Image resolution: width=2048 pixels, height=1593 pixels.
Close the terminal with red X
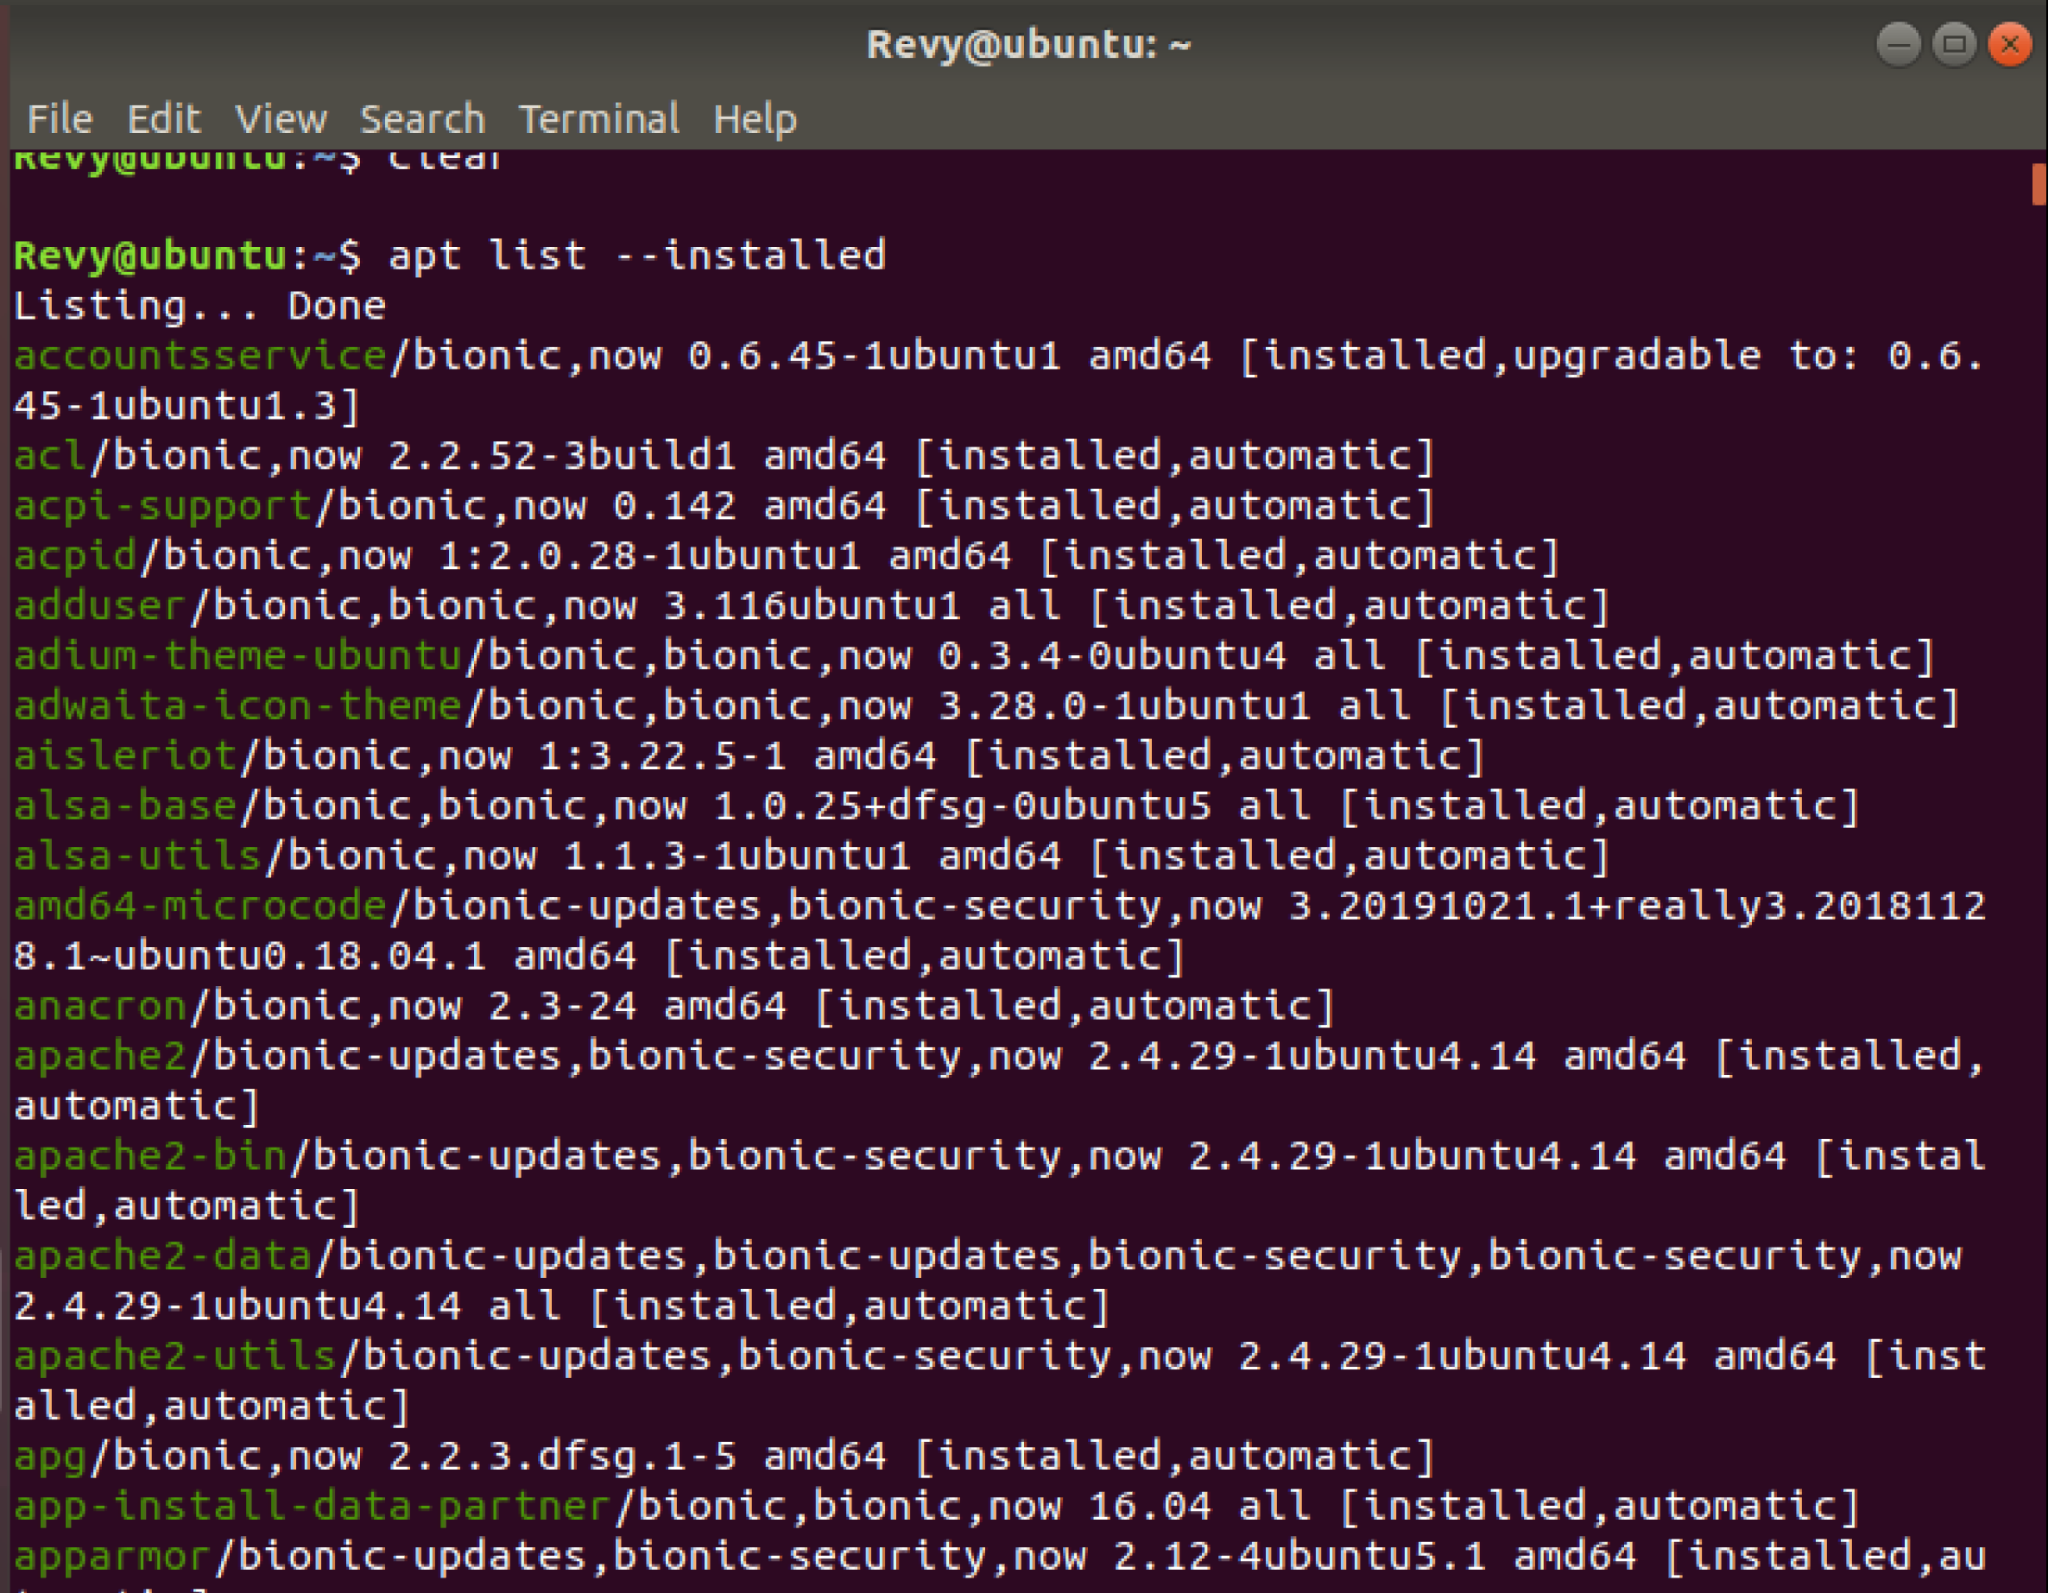tap(2010, 44)
